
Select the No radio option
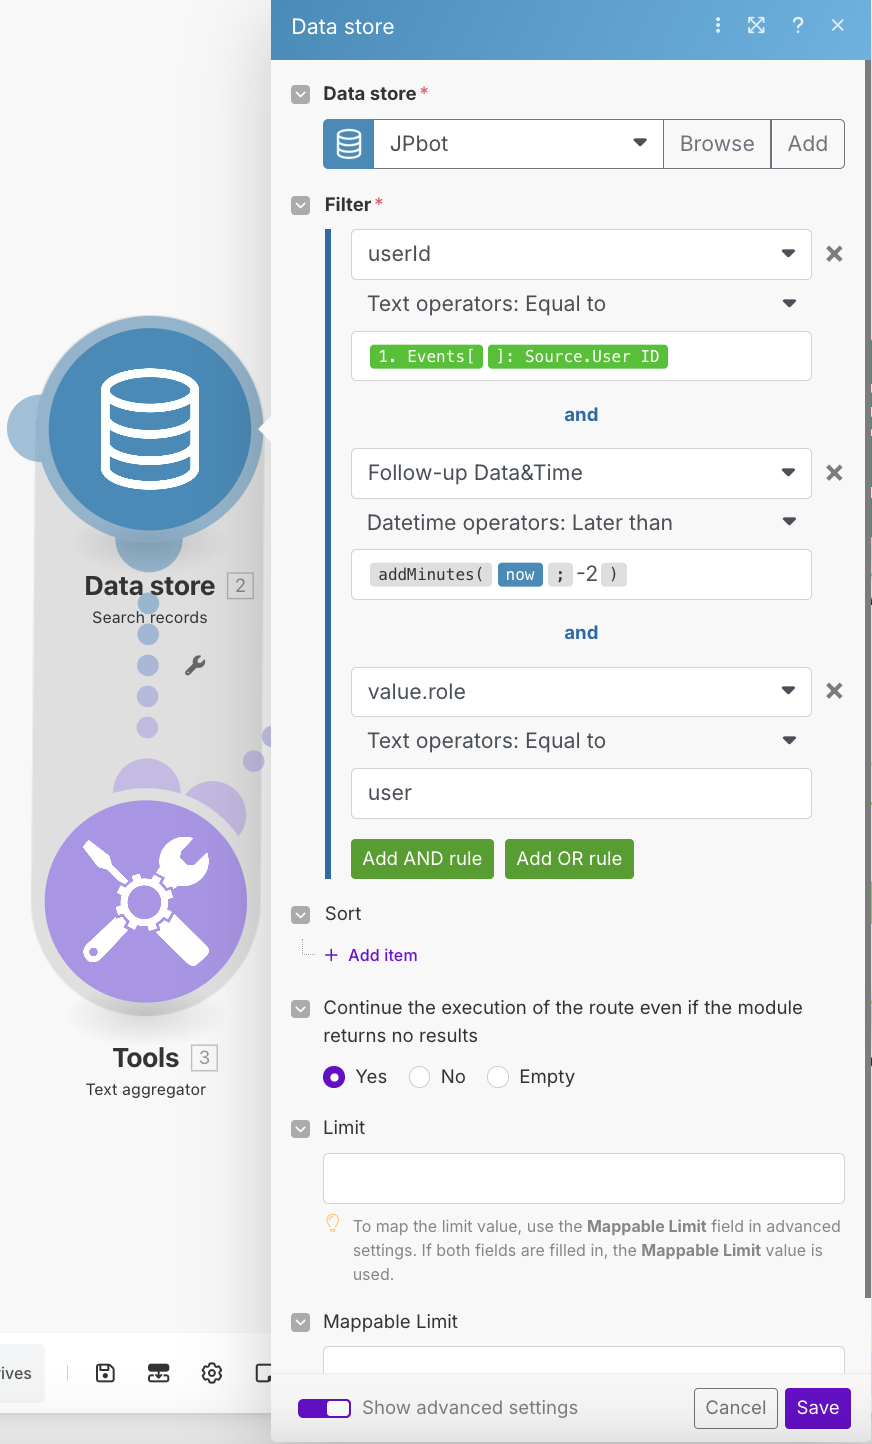(x=420, y=1076)
